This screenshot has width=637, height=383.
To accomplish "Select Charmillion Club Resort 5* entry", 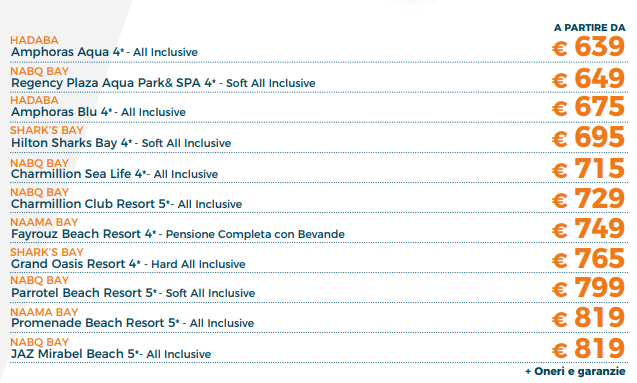I will [x=126, y=203].
